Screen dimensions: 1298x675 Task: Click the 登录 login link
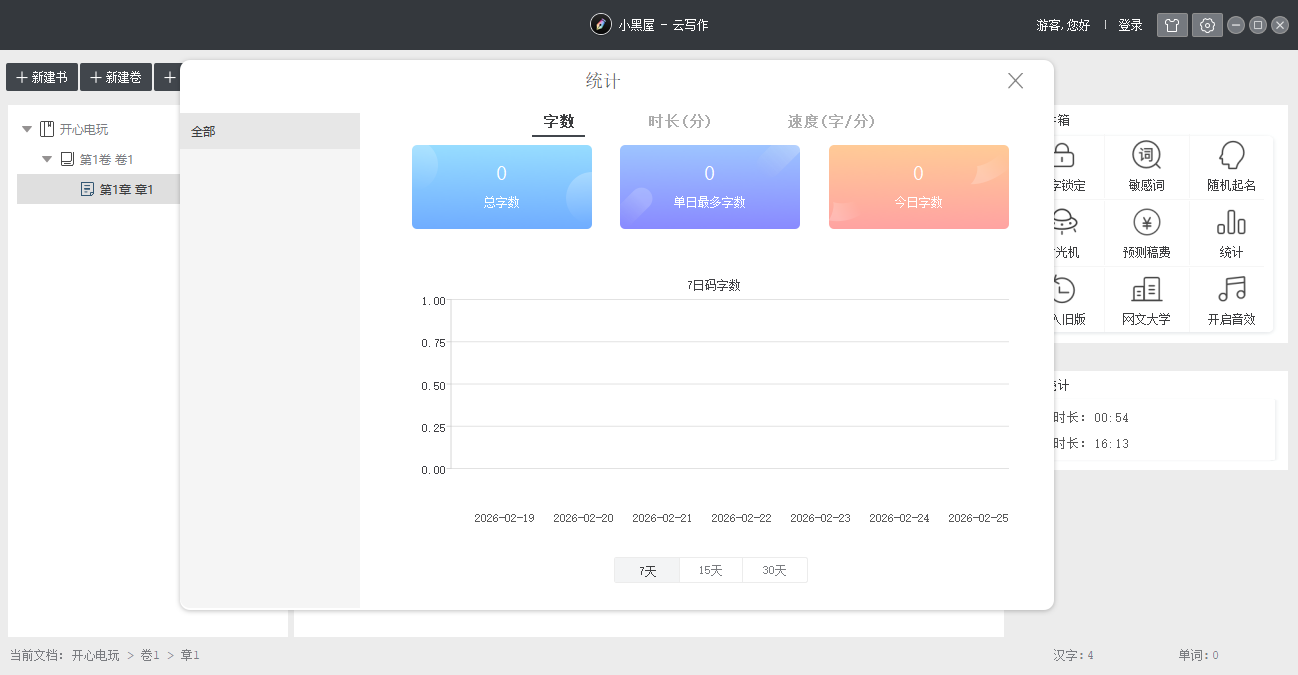(x=1130, y=24)
